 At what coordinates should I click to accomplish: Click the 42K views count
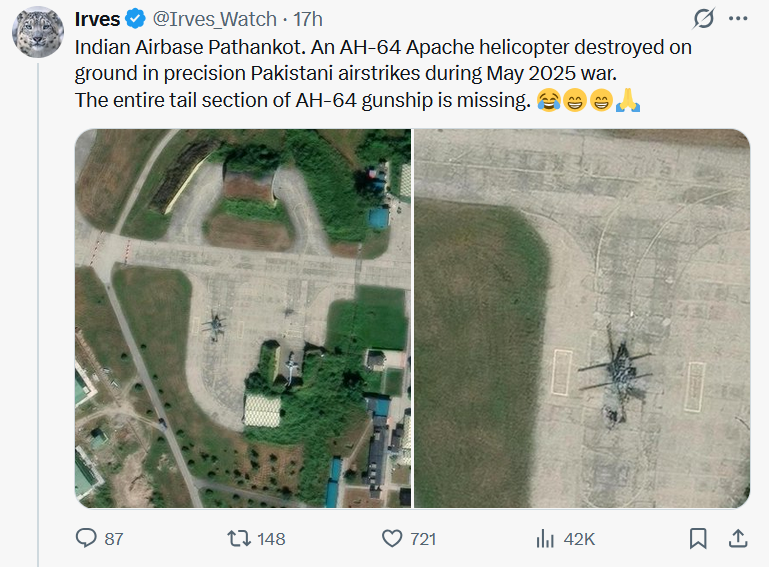pyautogui.click(x=580, y=539)
